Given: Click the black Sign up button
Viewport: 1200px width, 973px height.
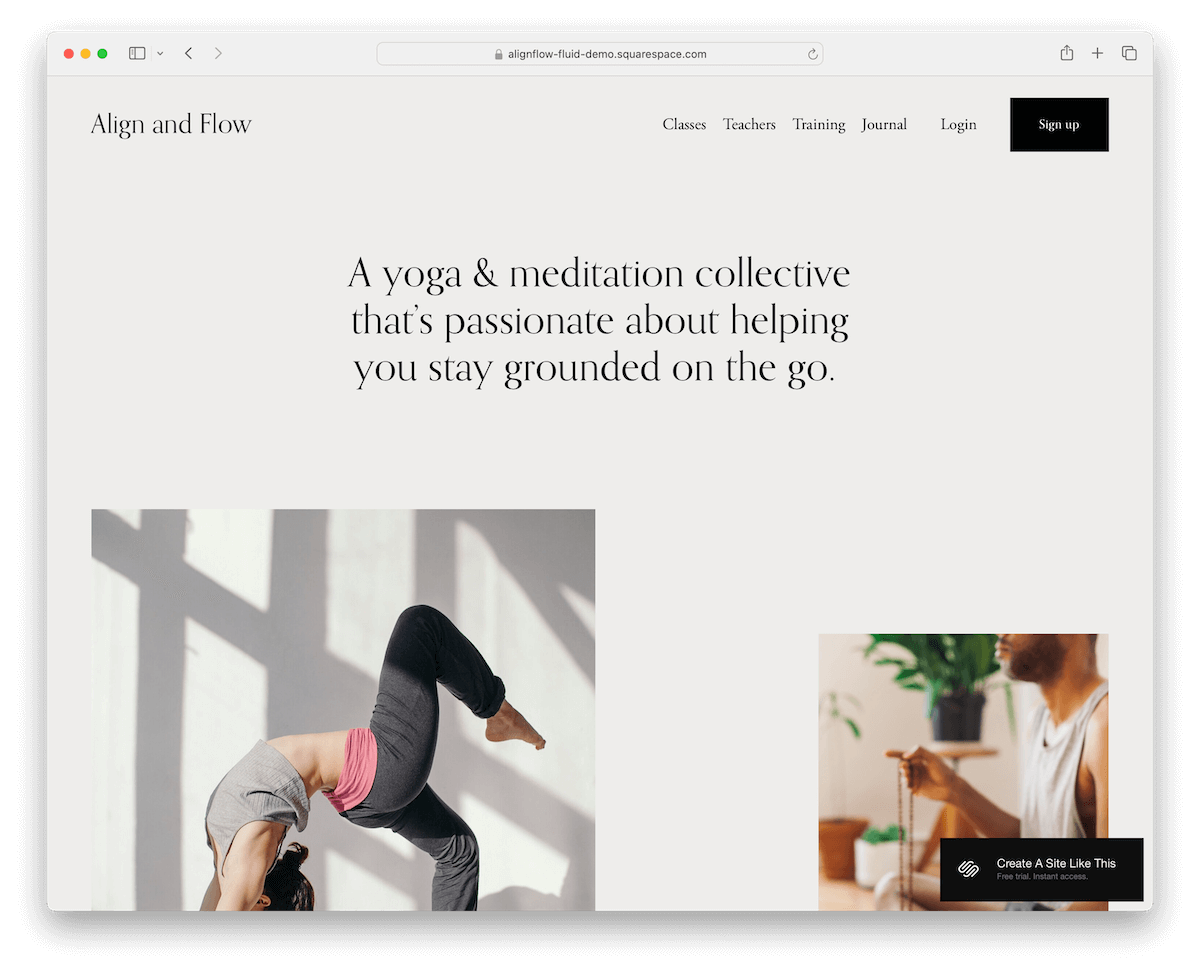Looking at the screenshot, I should point(1059,125).
